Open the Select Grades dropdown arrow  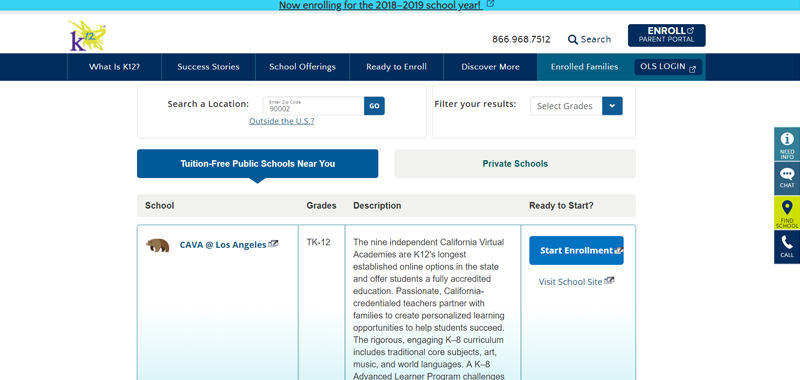(x=612, y=106)
